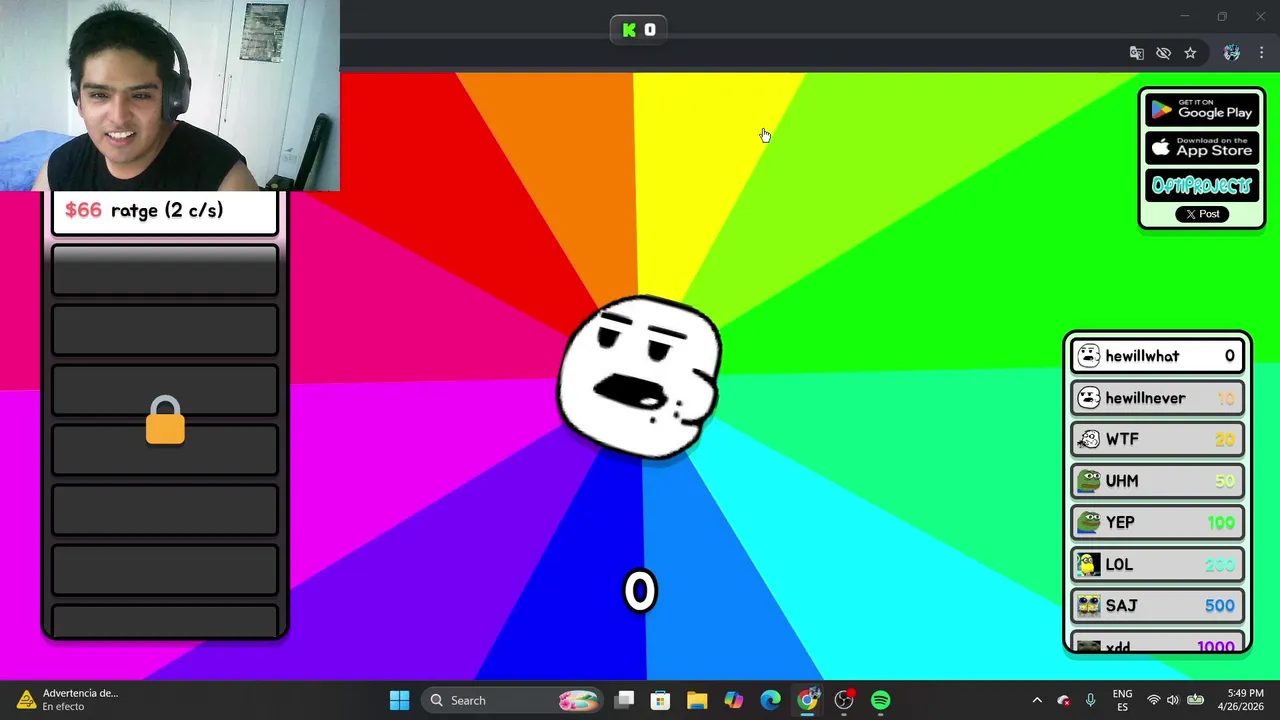
Task: Open the Chrome taskbar icon
Action: pos(807,700)
